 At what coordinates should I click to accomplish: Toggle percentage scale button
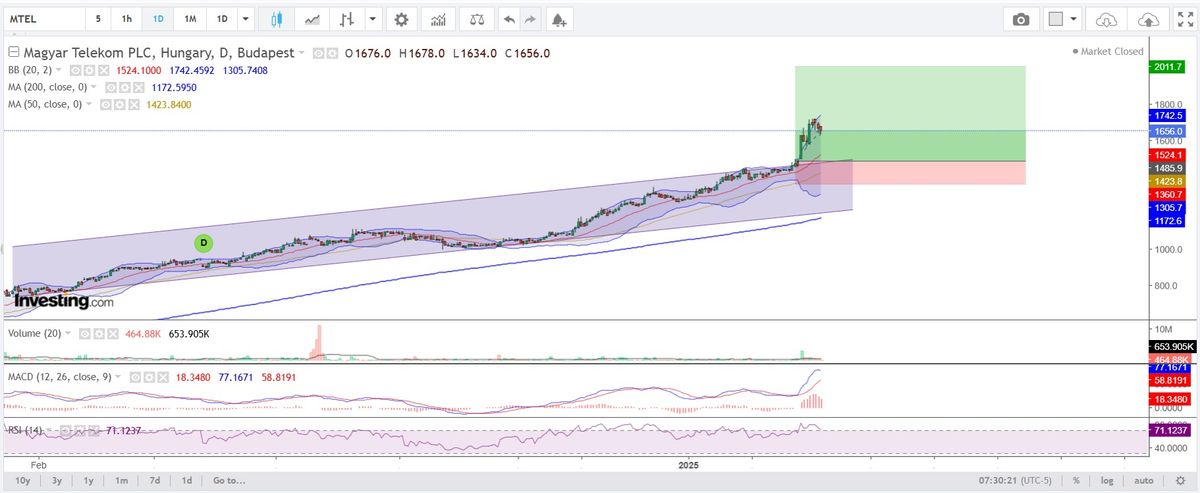click(x=1075, y=481)
